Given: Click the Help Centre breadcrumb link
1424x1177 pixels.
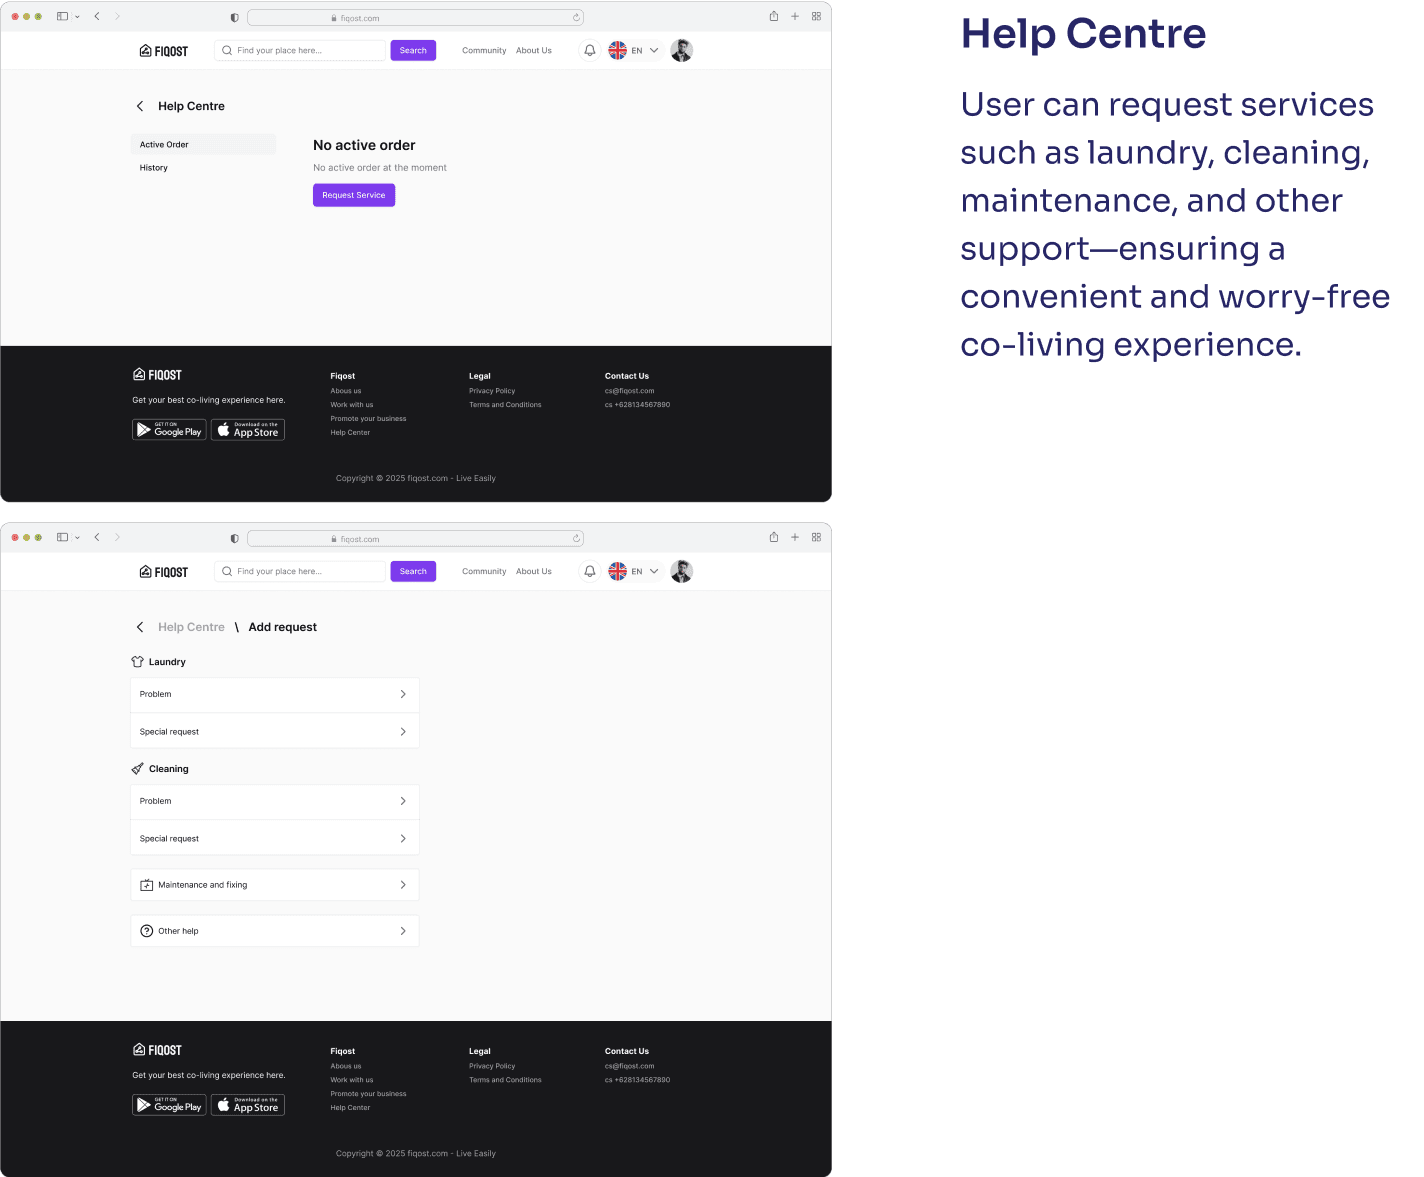Looking at the screenshot, I should pos(191,627).
